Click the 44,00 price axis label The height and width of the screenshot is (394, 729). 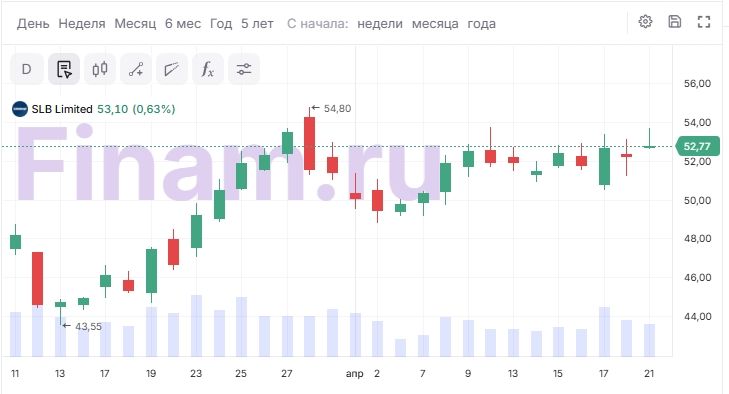[697, 316]
